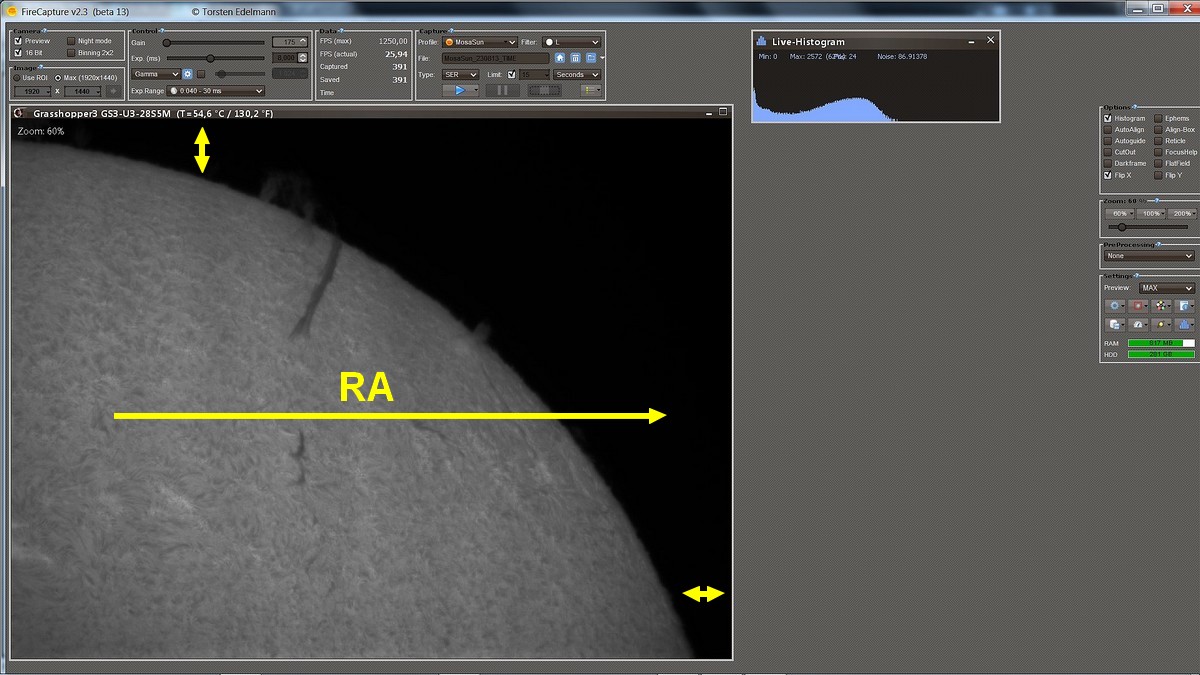This screenshot has height=675, width=1200.
Task: Open the Gamma control dropdown
Action: 155,74
